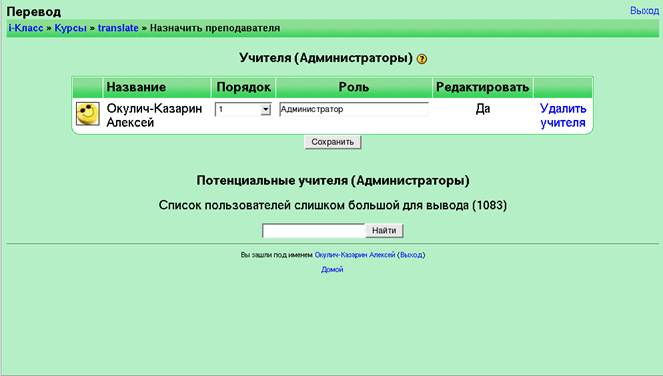Click Потенциальные учителя (Администраторы) heading

point(333,181)
